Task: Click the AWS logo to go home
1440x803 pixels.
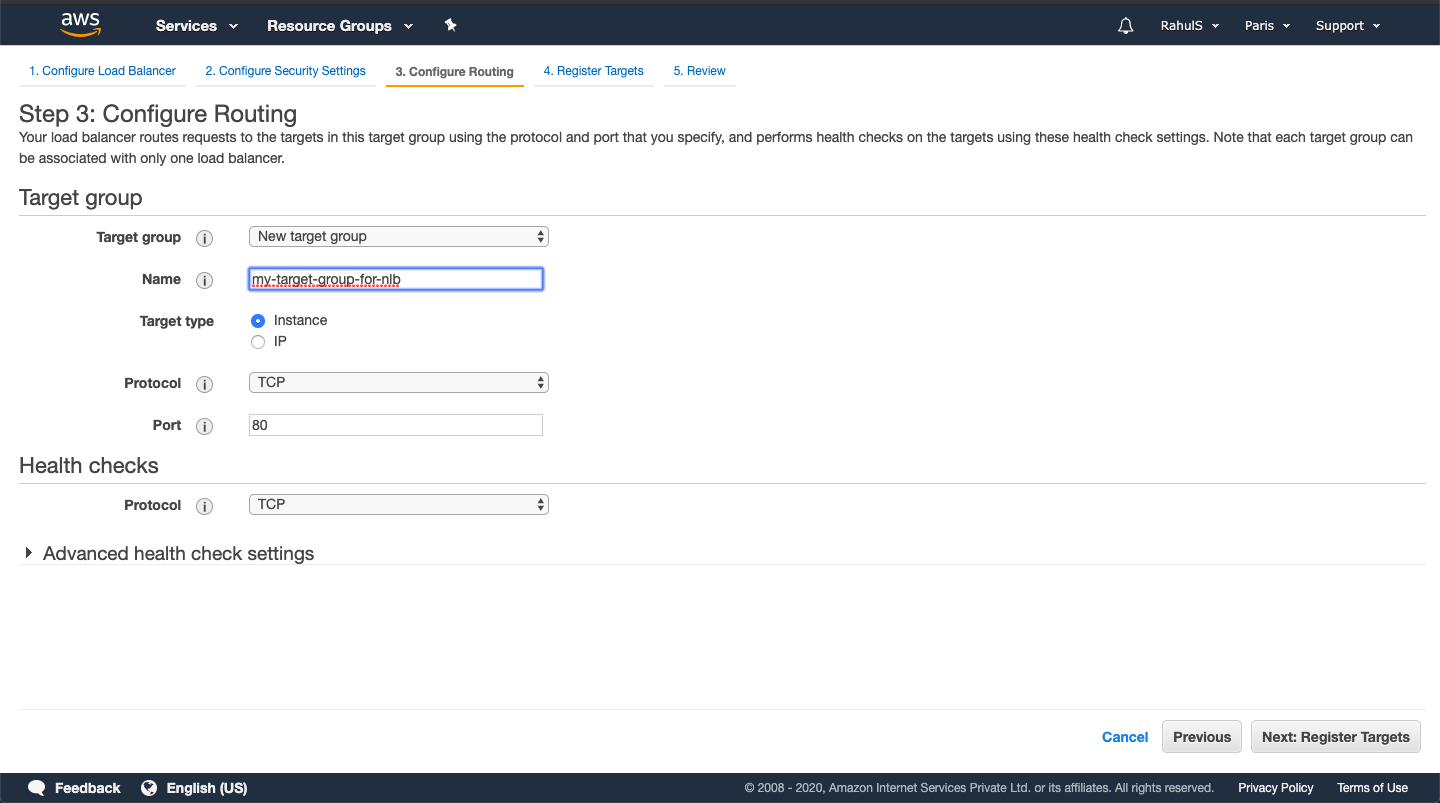Action: click(x=79, y=23)
